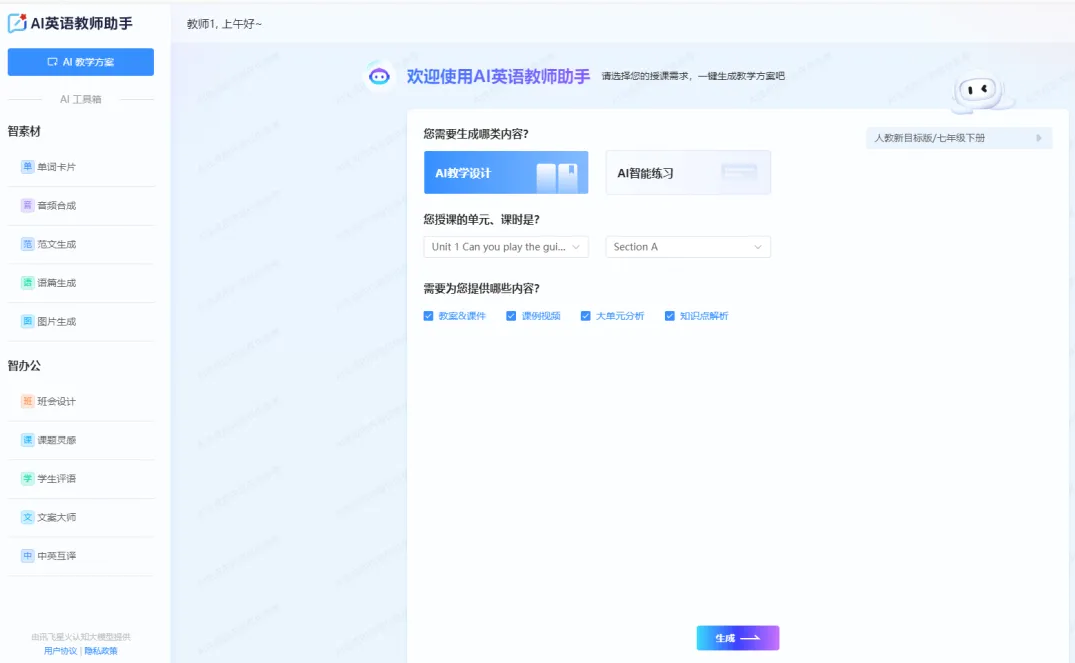The width and height of the screenshot is (1075, 663).
Task: Expand the 人教新目标版/七年级下册 textbook selector
Action: [x=958, y=138]
